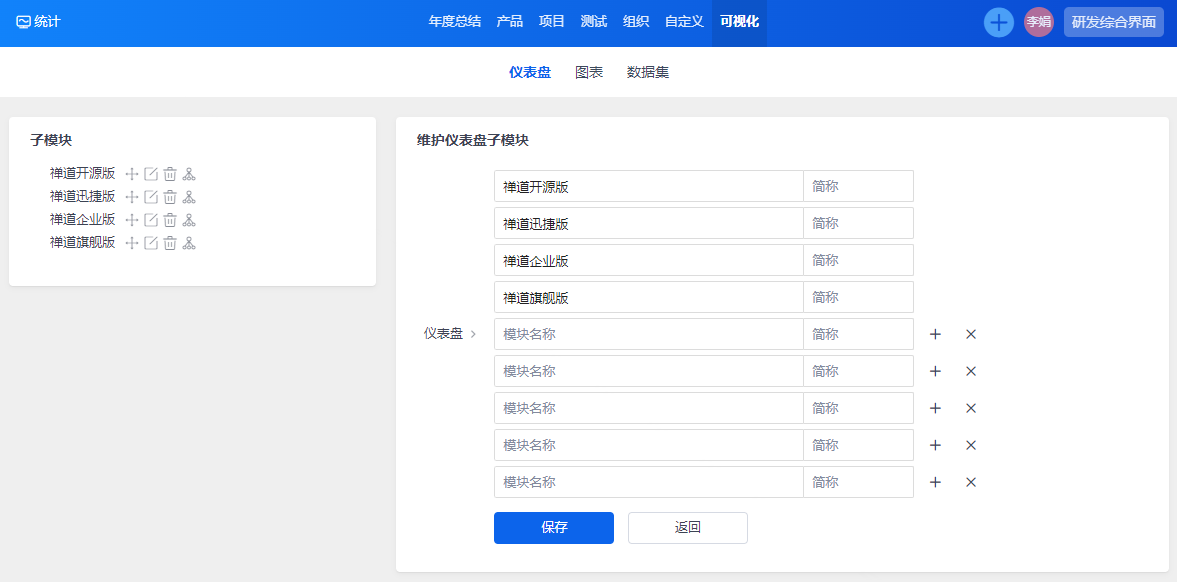Open the 统计 app menu at top left
The image size is (1177, 582).
point(38,21)
